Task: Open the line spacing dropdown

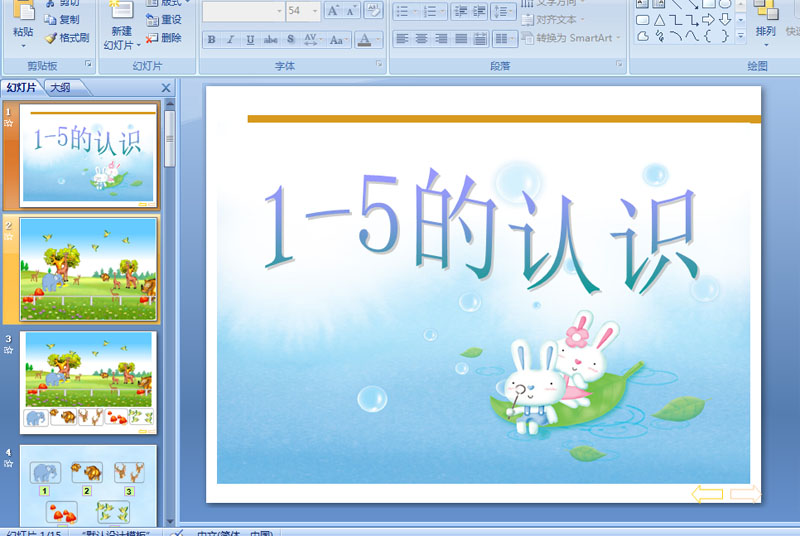Action: tap(503, 11)
